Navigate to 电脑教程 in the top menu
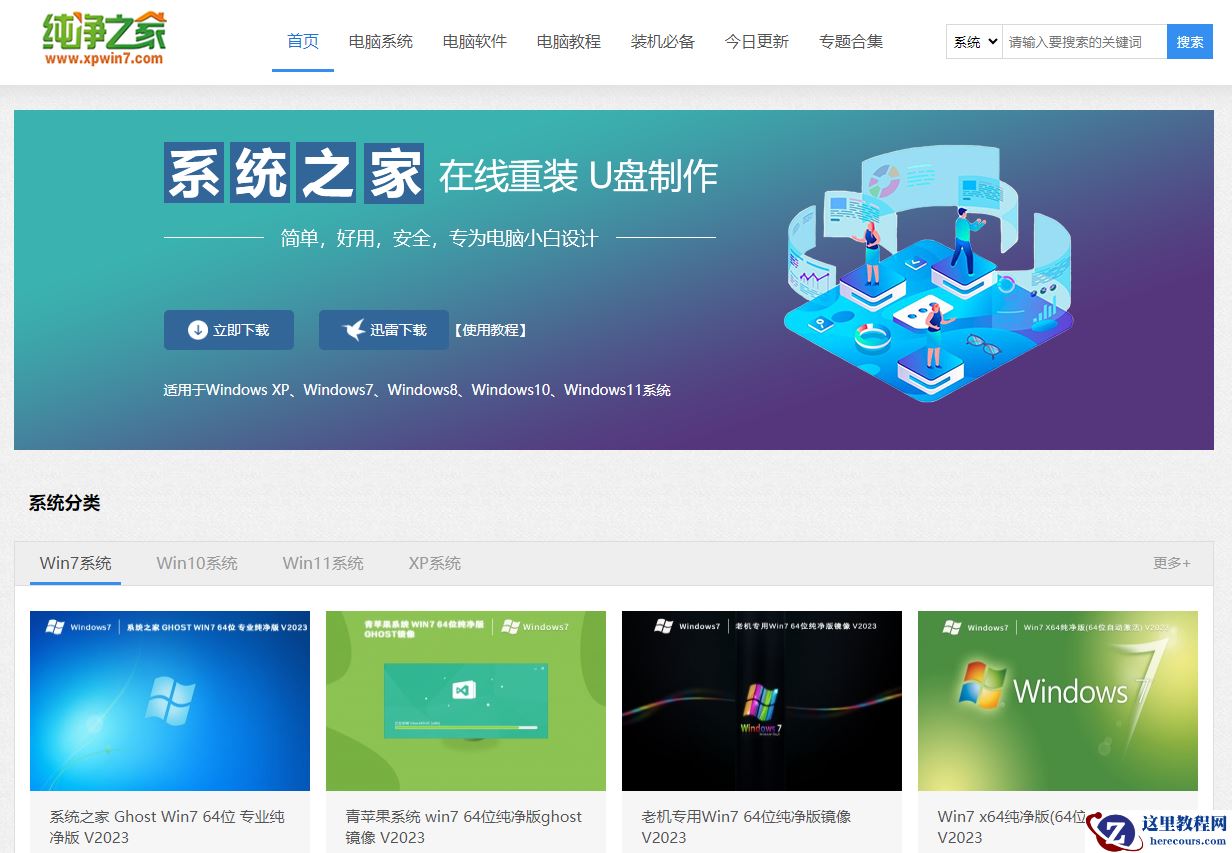This screenshot has height=853, width=1232. pos(568,42)
